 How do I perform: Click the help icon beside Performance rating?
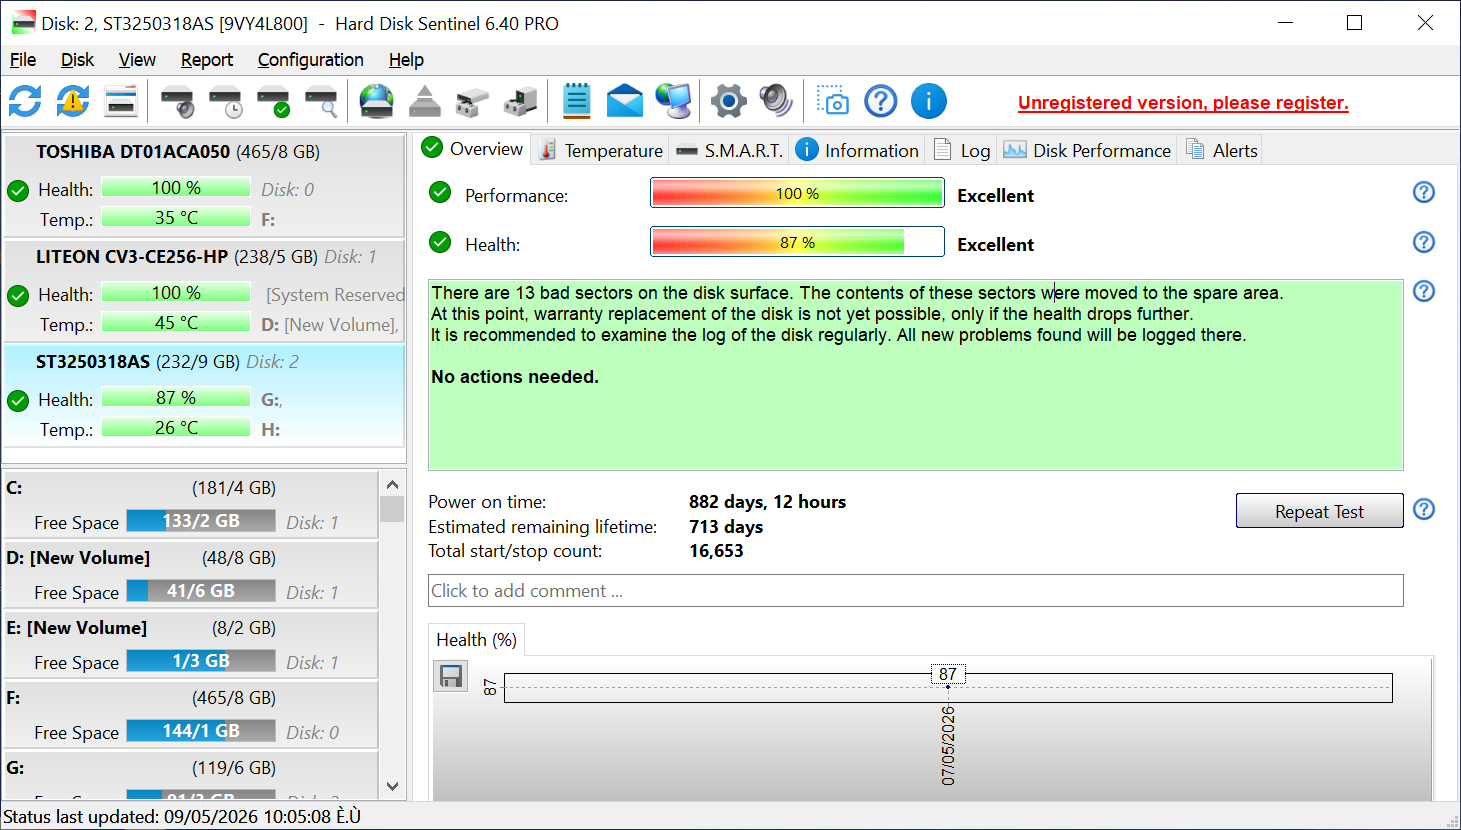pos(1424,192)
